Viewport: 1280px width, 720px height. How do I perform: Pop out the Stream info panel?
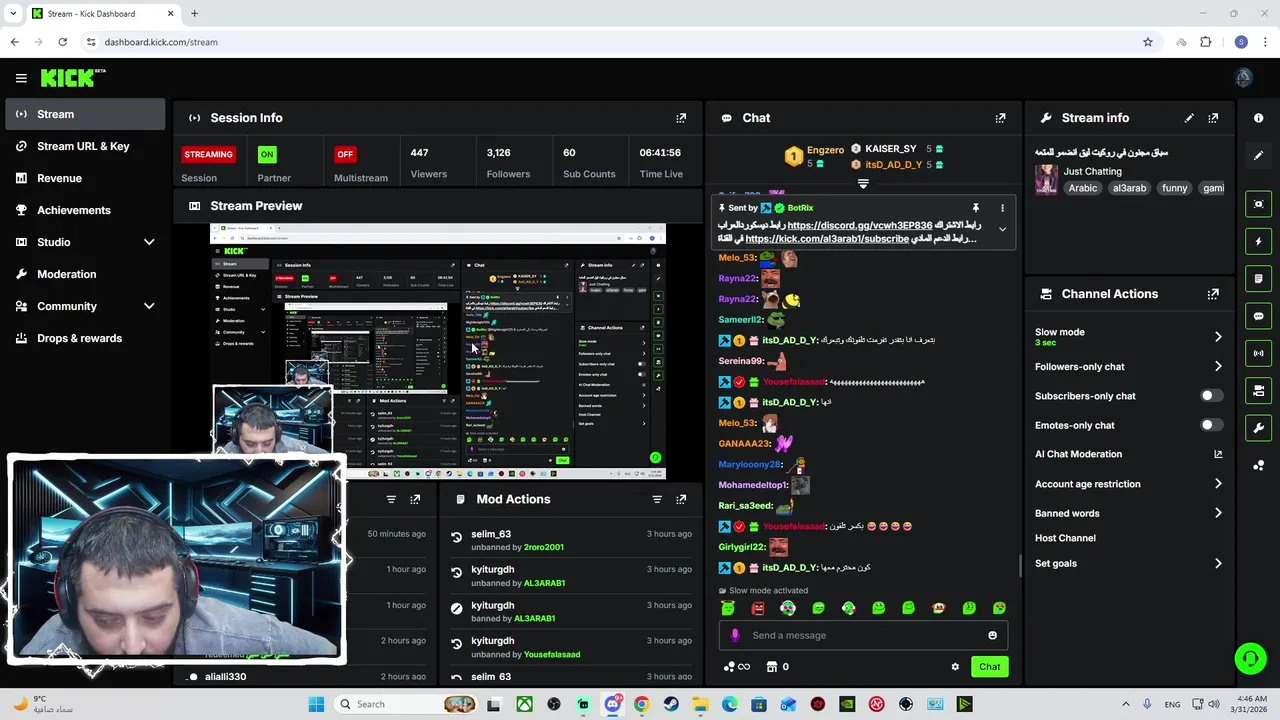1213,118
